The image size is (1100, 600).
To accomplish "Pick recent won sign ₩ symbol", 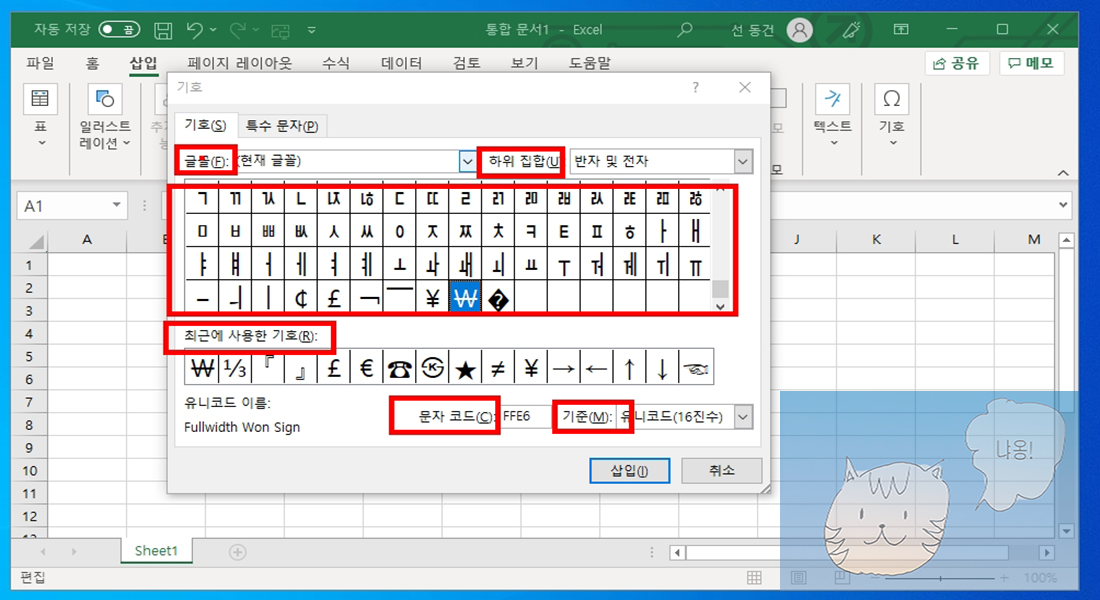I will click(x=202, y=367).
